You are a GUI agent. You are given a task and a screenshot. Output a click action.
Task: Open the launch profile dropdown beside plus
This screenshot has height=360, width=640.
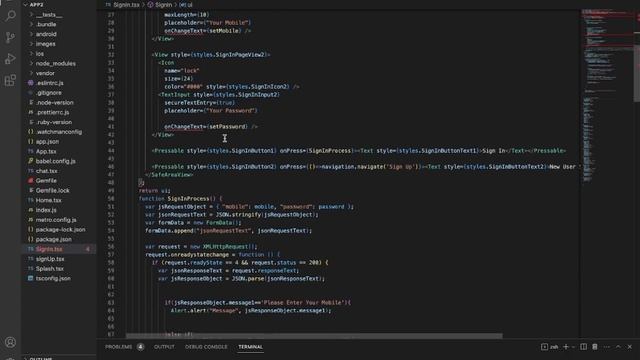click(x=573, y=347)
